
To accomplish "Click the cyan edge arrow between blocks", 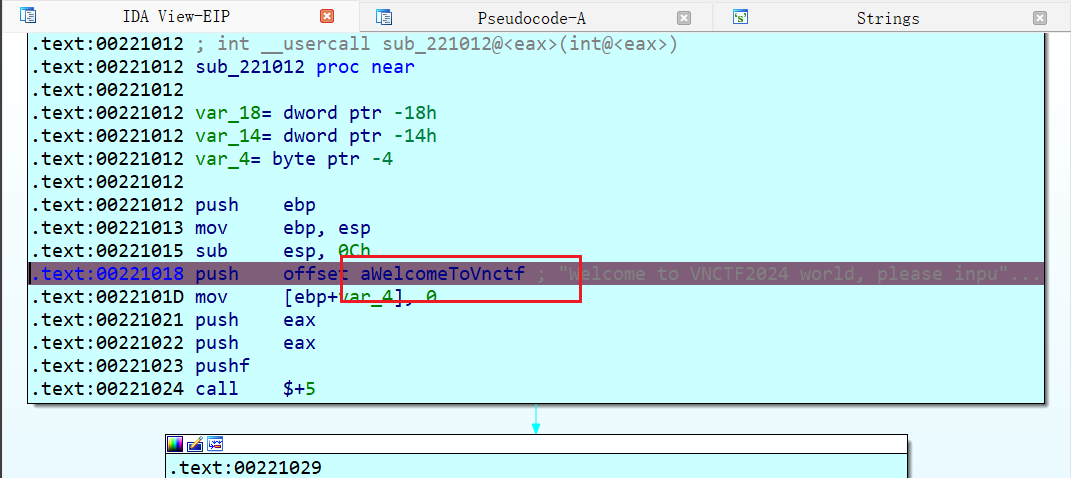I will pos(536,420).
